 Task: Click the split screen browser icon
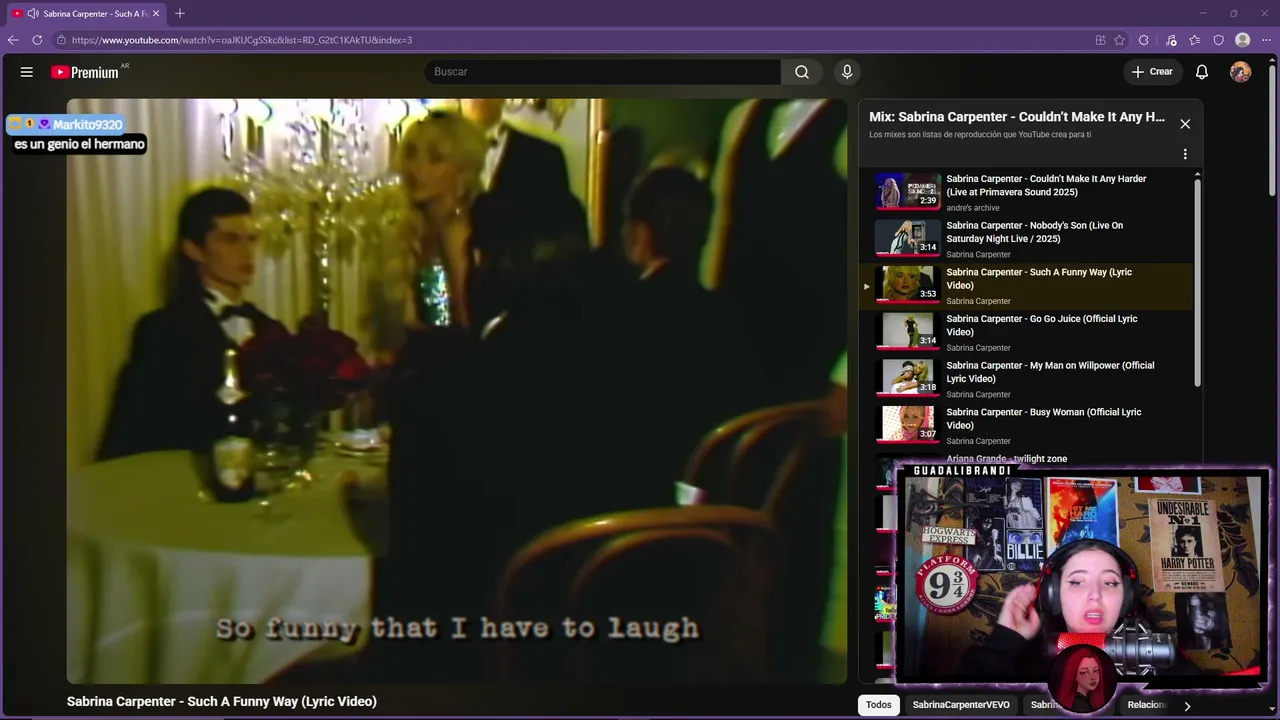tap(1100, 40)
